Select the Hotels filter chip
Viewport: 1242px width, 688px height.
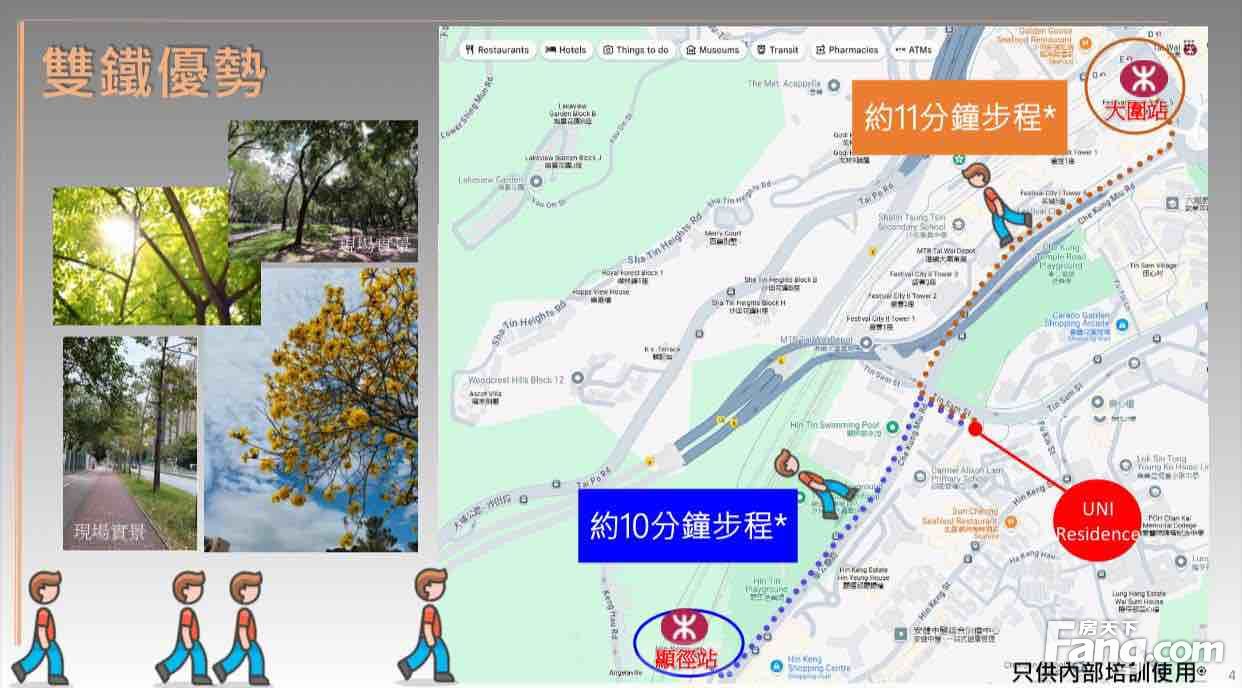566,50
